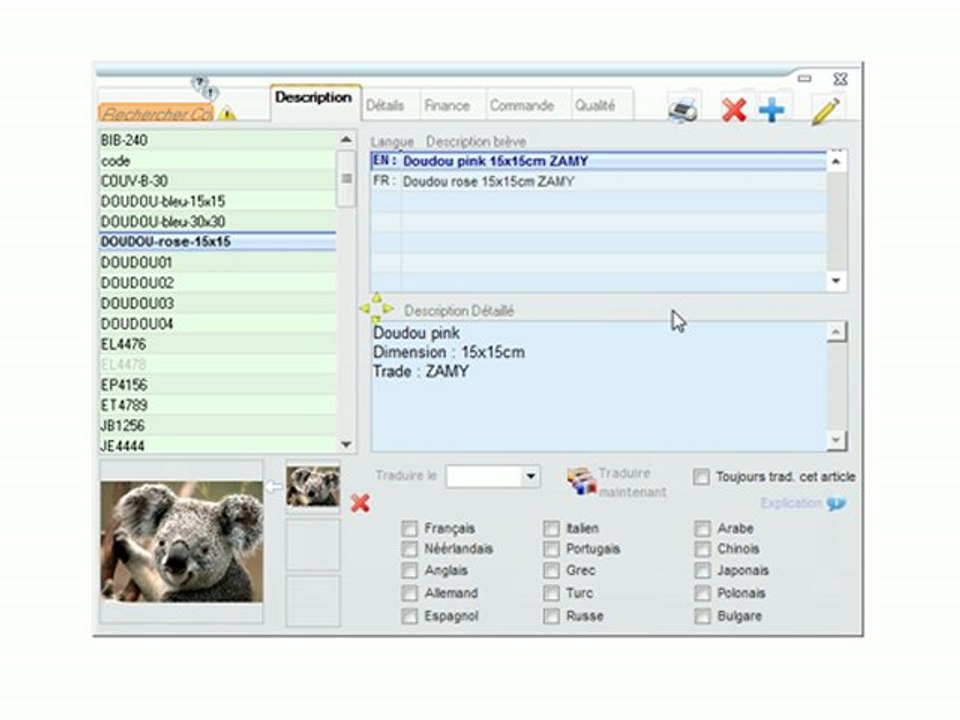This screenshot has width=960, height=720.
Task: Click article list scrollbar thumb
Action: tap(346, 178)
